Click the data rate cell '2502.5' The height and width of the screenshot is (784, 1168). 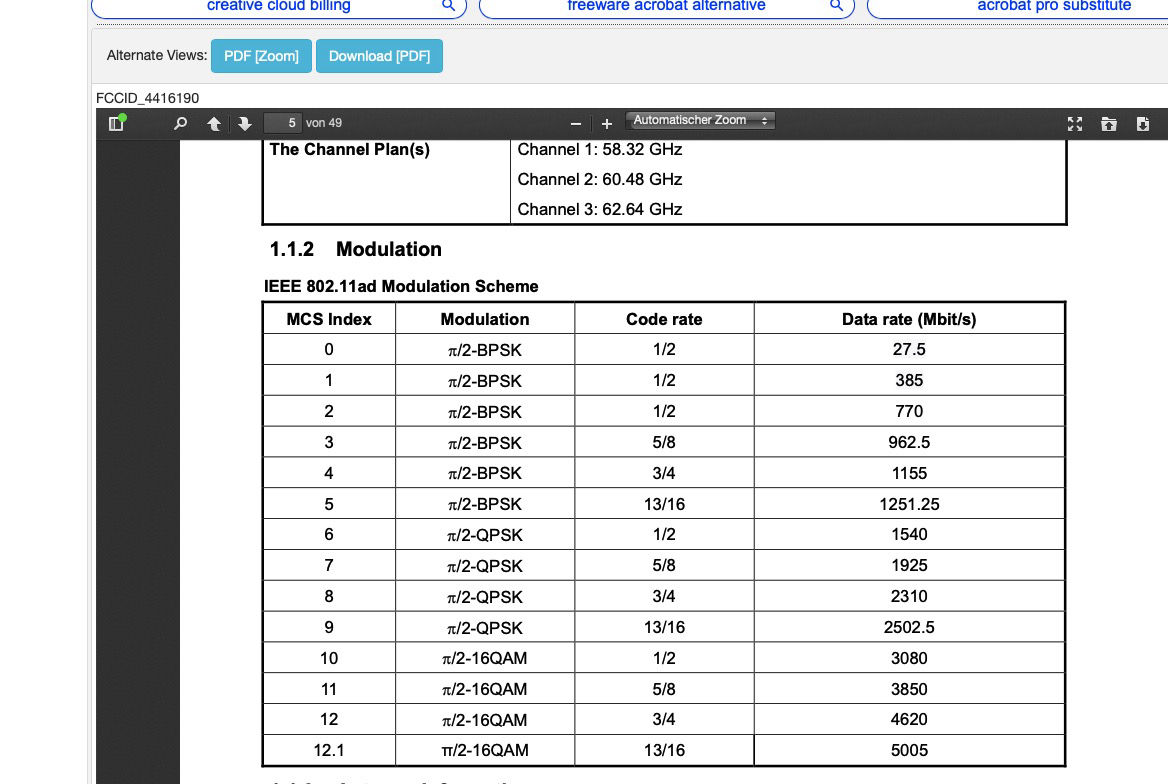(x=909, y=627)
